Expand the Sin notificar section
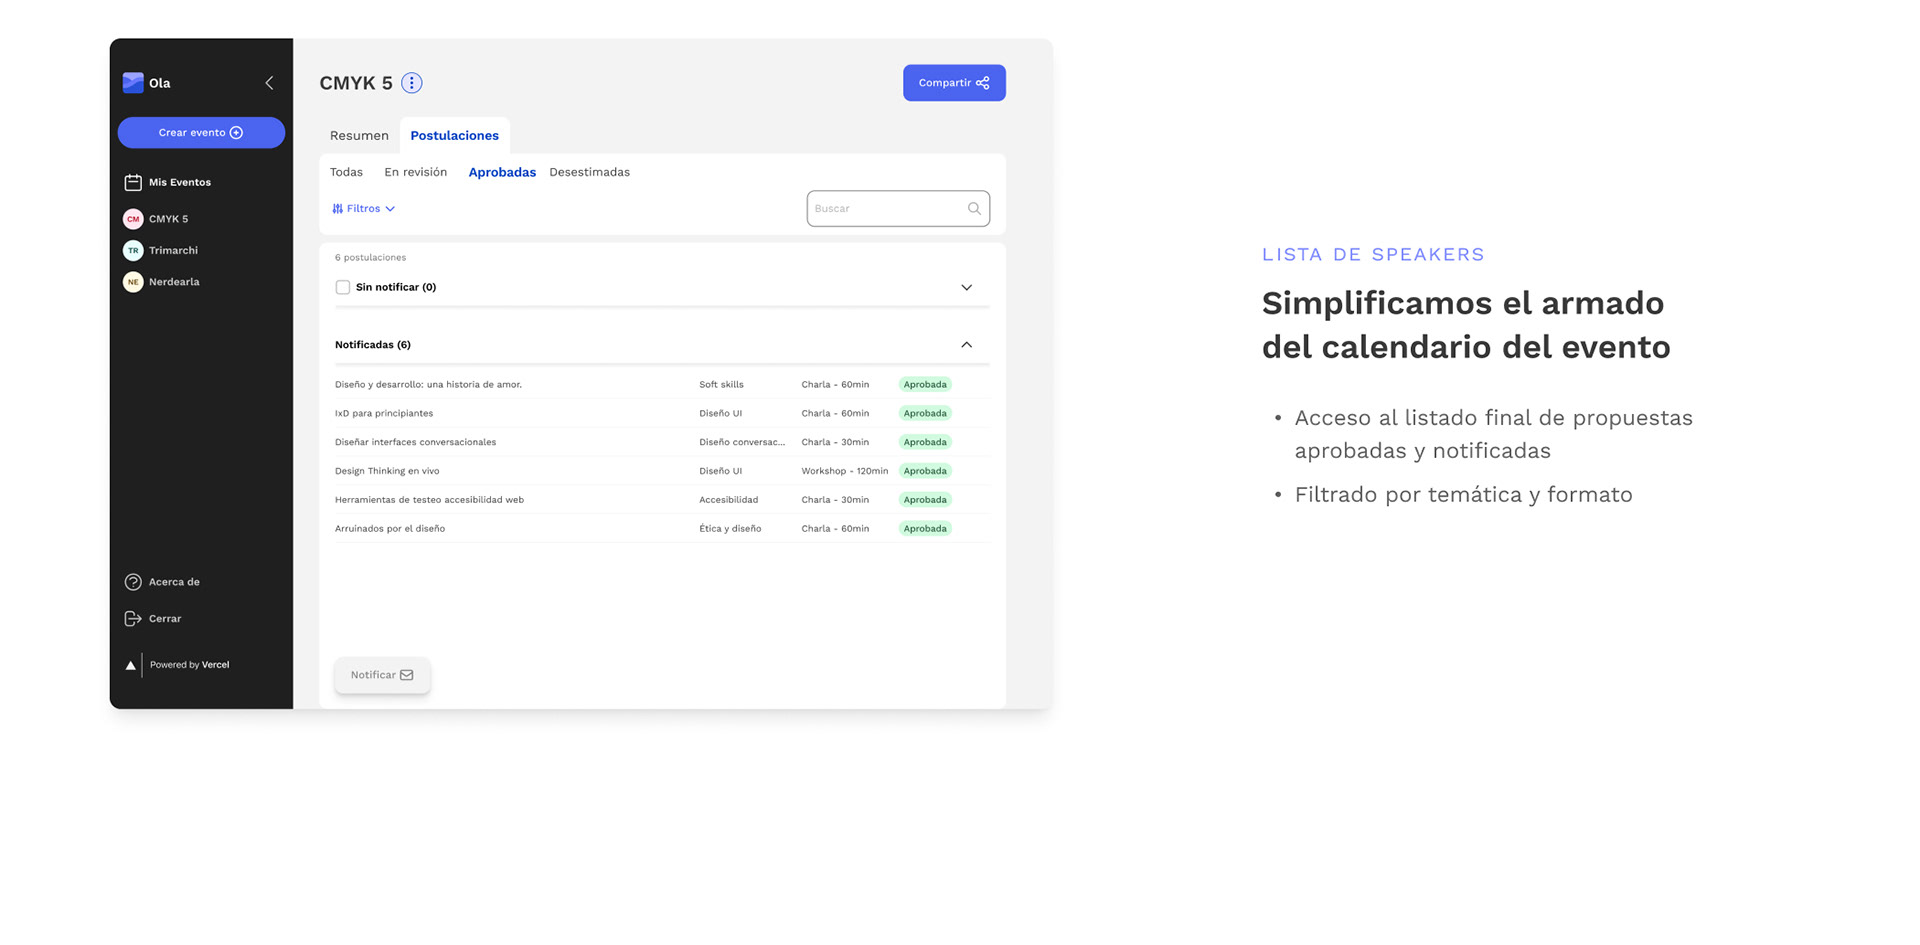Viewport: 1920px width, 945px height. tap(966, 288)
